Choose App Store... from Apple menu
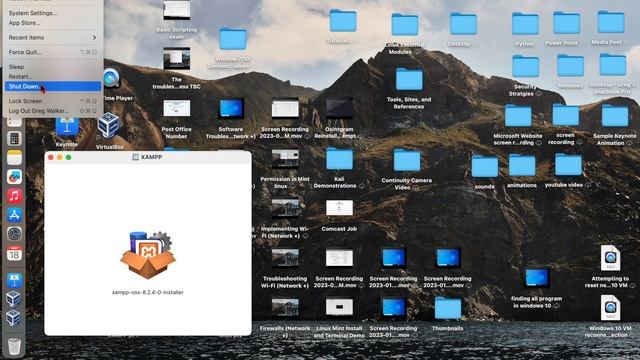 point(52,23)
